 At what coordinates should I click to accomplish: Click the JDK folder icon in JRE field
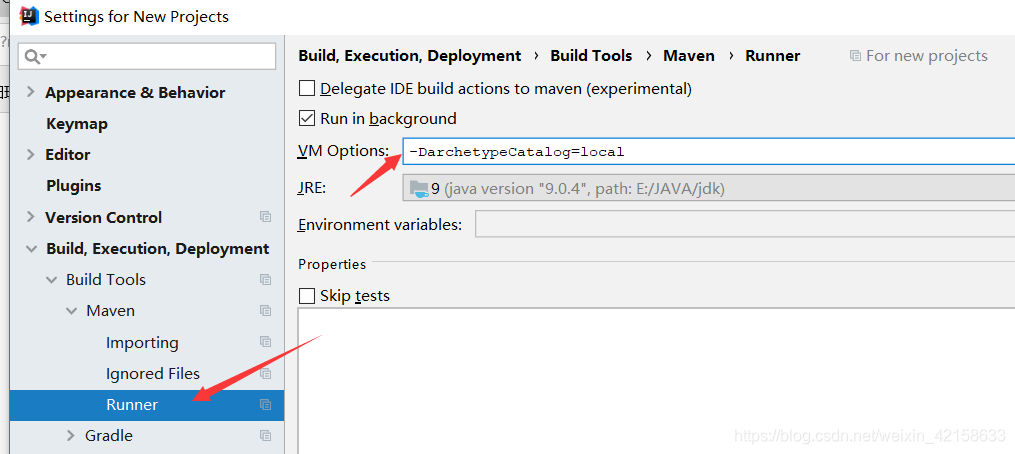[x=419, y=188]
